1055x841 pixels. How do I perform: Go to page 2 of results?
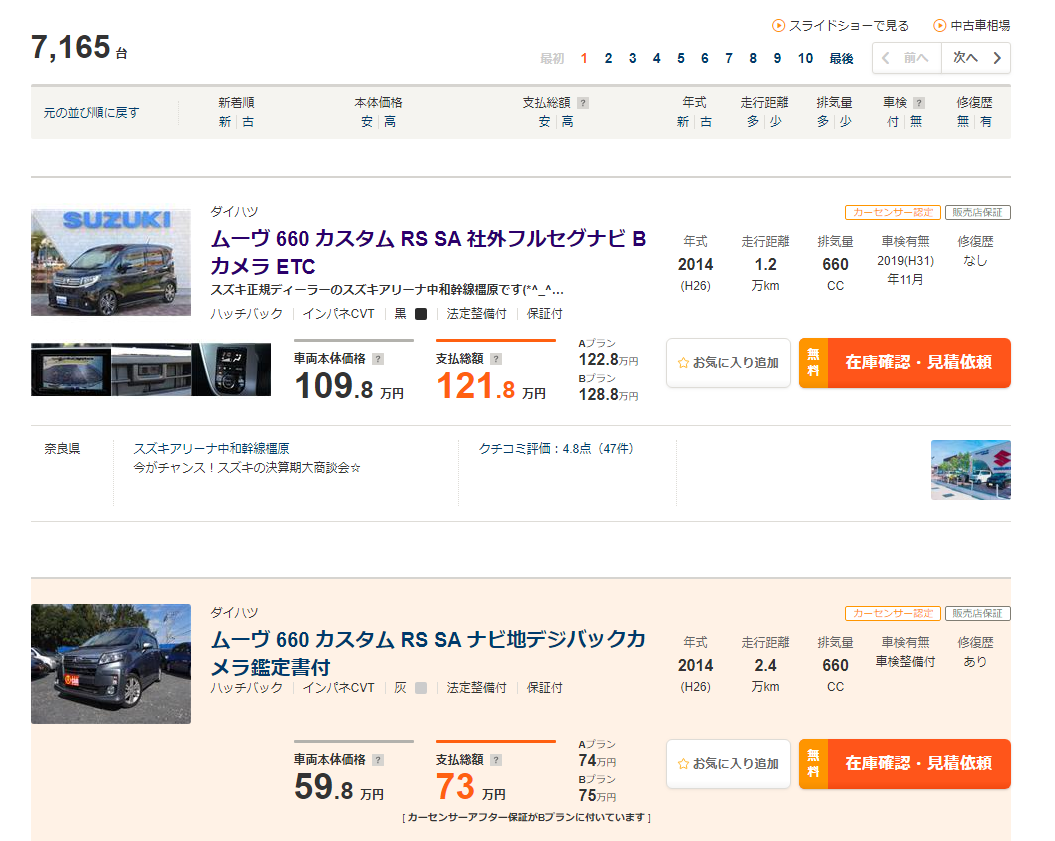[x=608, y=59]
